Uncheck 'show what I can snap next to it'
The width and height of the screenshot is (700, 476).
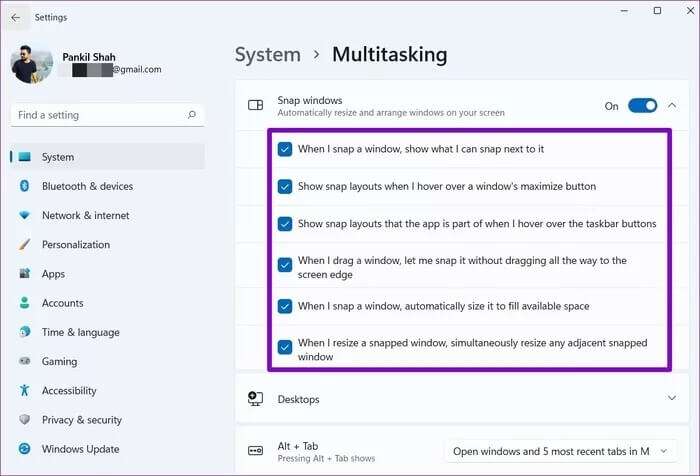pyautogui.click(x=285, y=149)
